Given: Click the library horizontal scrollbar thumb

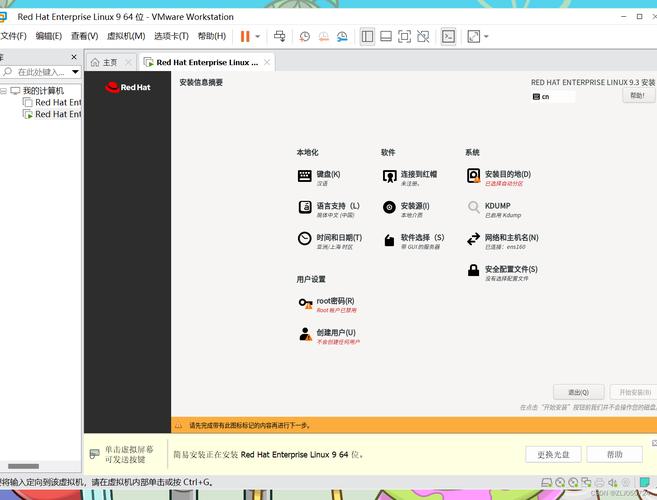Looking at the screenshot, I should click(23, 466).
